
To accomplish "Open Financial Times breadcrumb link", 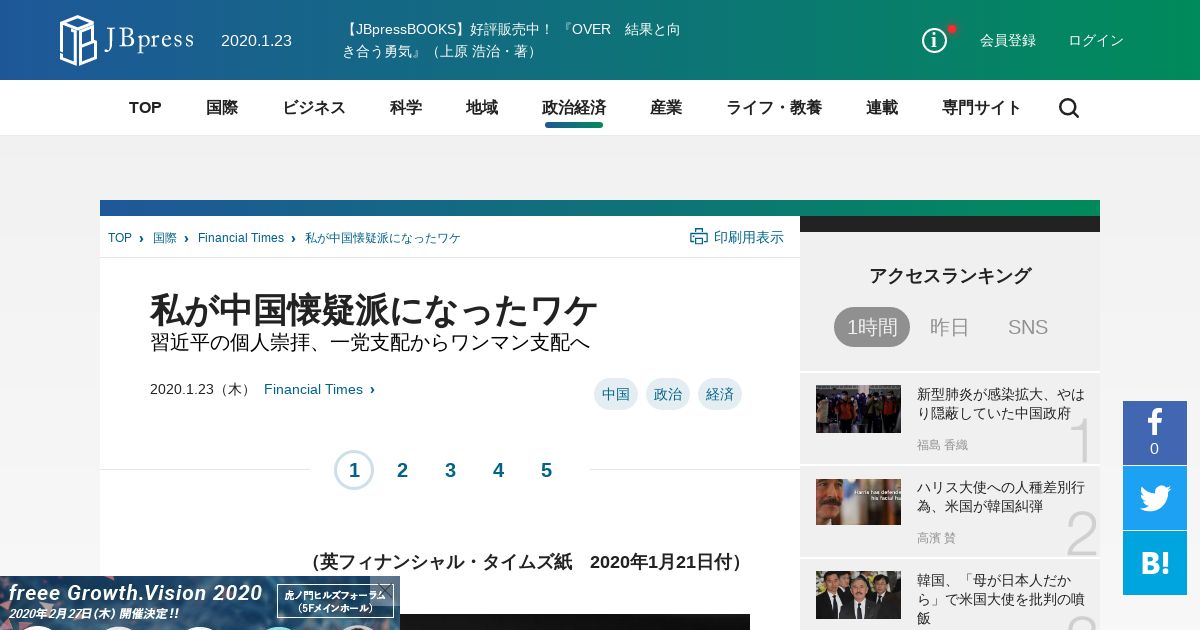I will click(240, 238).
